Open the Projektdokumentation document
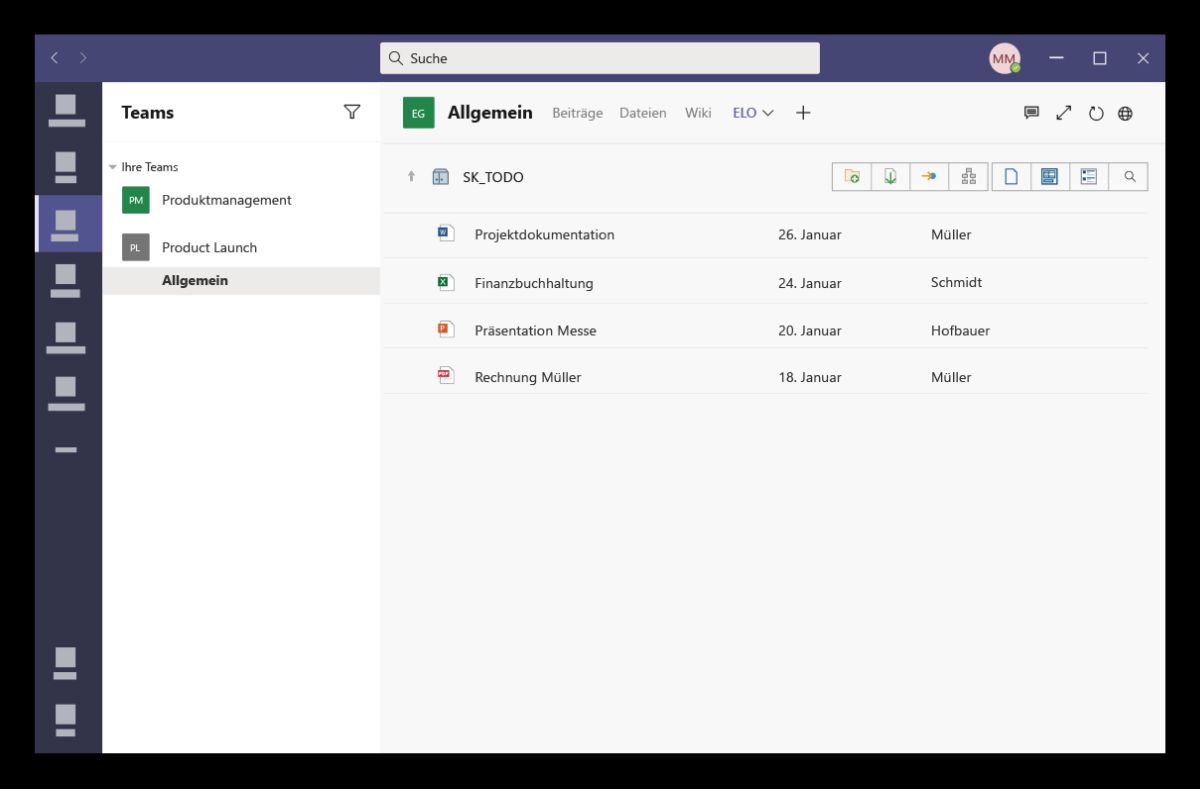 (545, 235)
